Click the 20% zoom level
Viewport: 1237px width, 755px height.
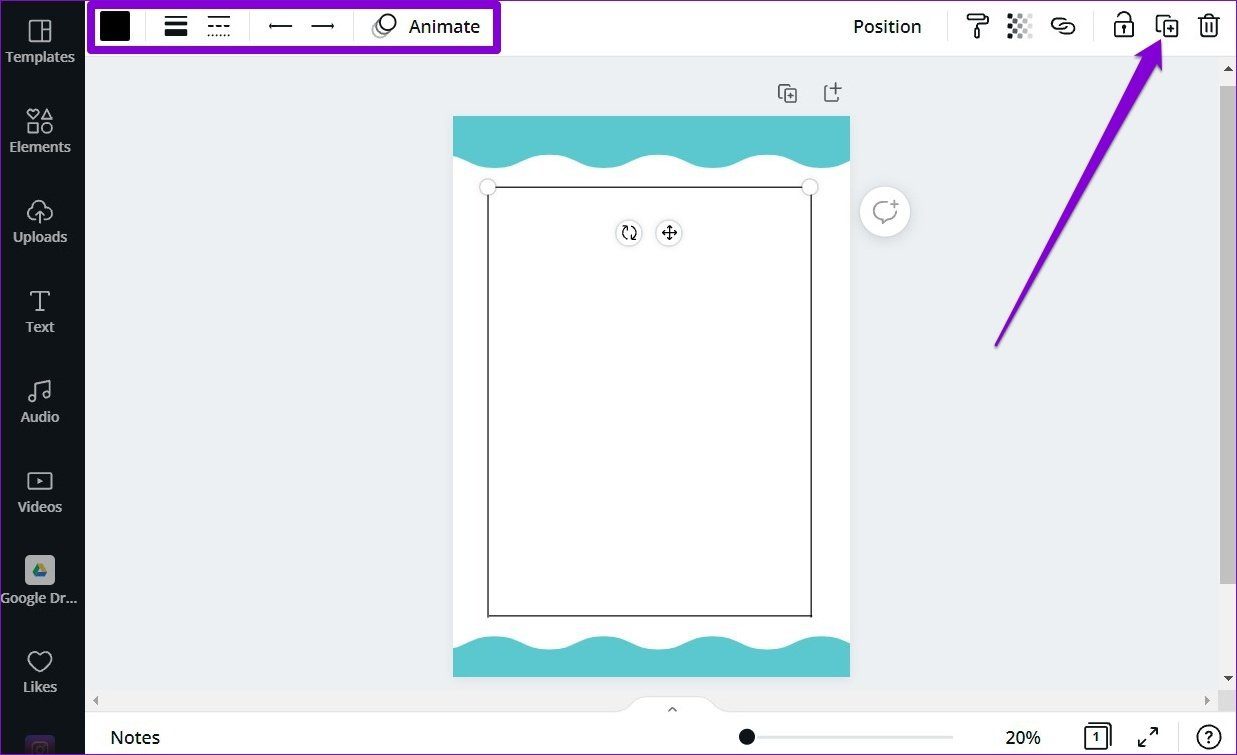pyautogui.click(x=1023, y=737)
